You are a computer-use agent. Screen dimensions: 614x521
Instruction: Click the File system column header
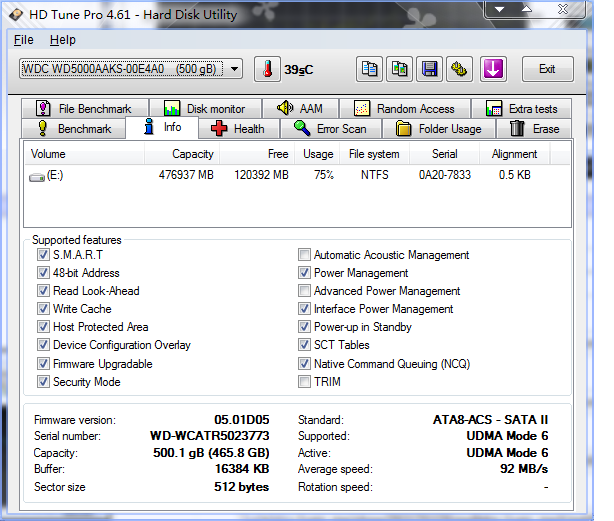374,154
